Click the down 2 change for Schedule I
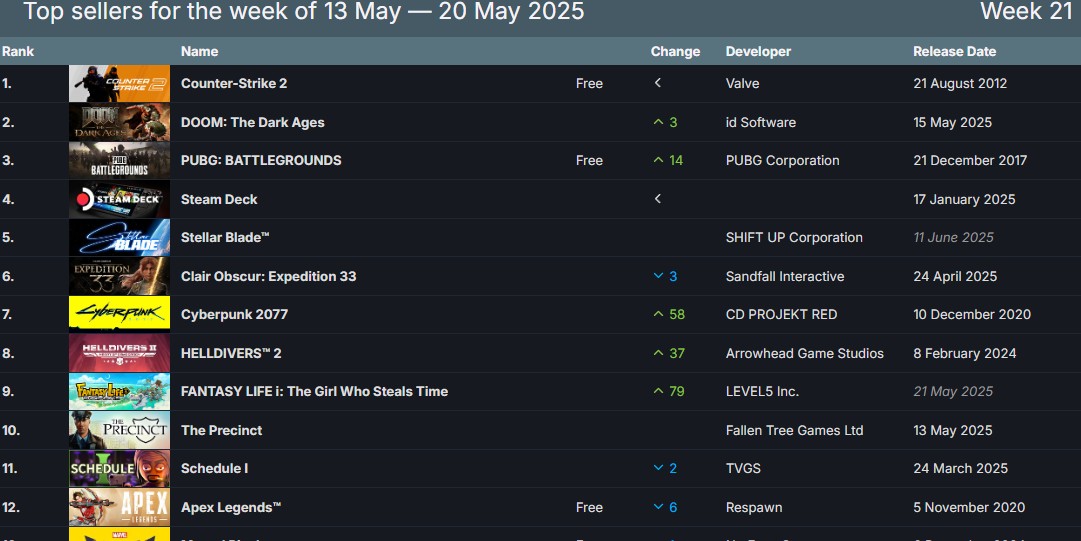 (665, 469)
